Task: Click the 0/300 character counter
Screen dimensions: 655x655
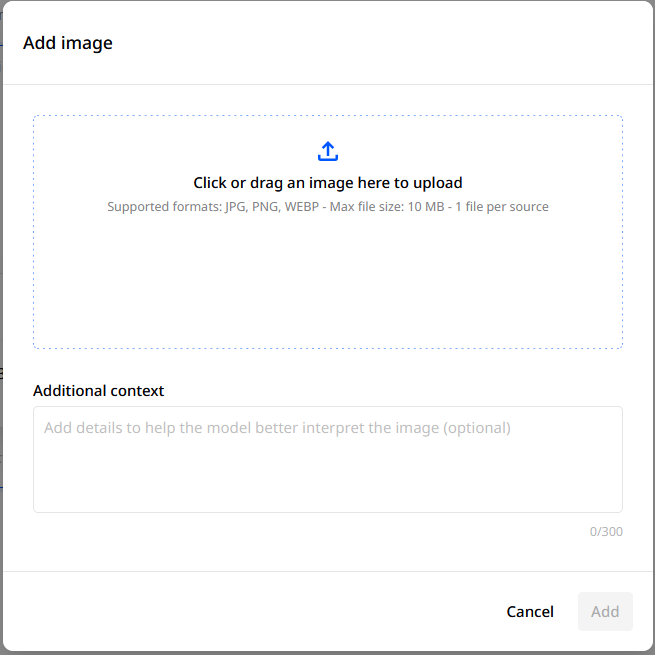Action: (x=606, y=532)
